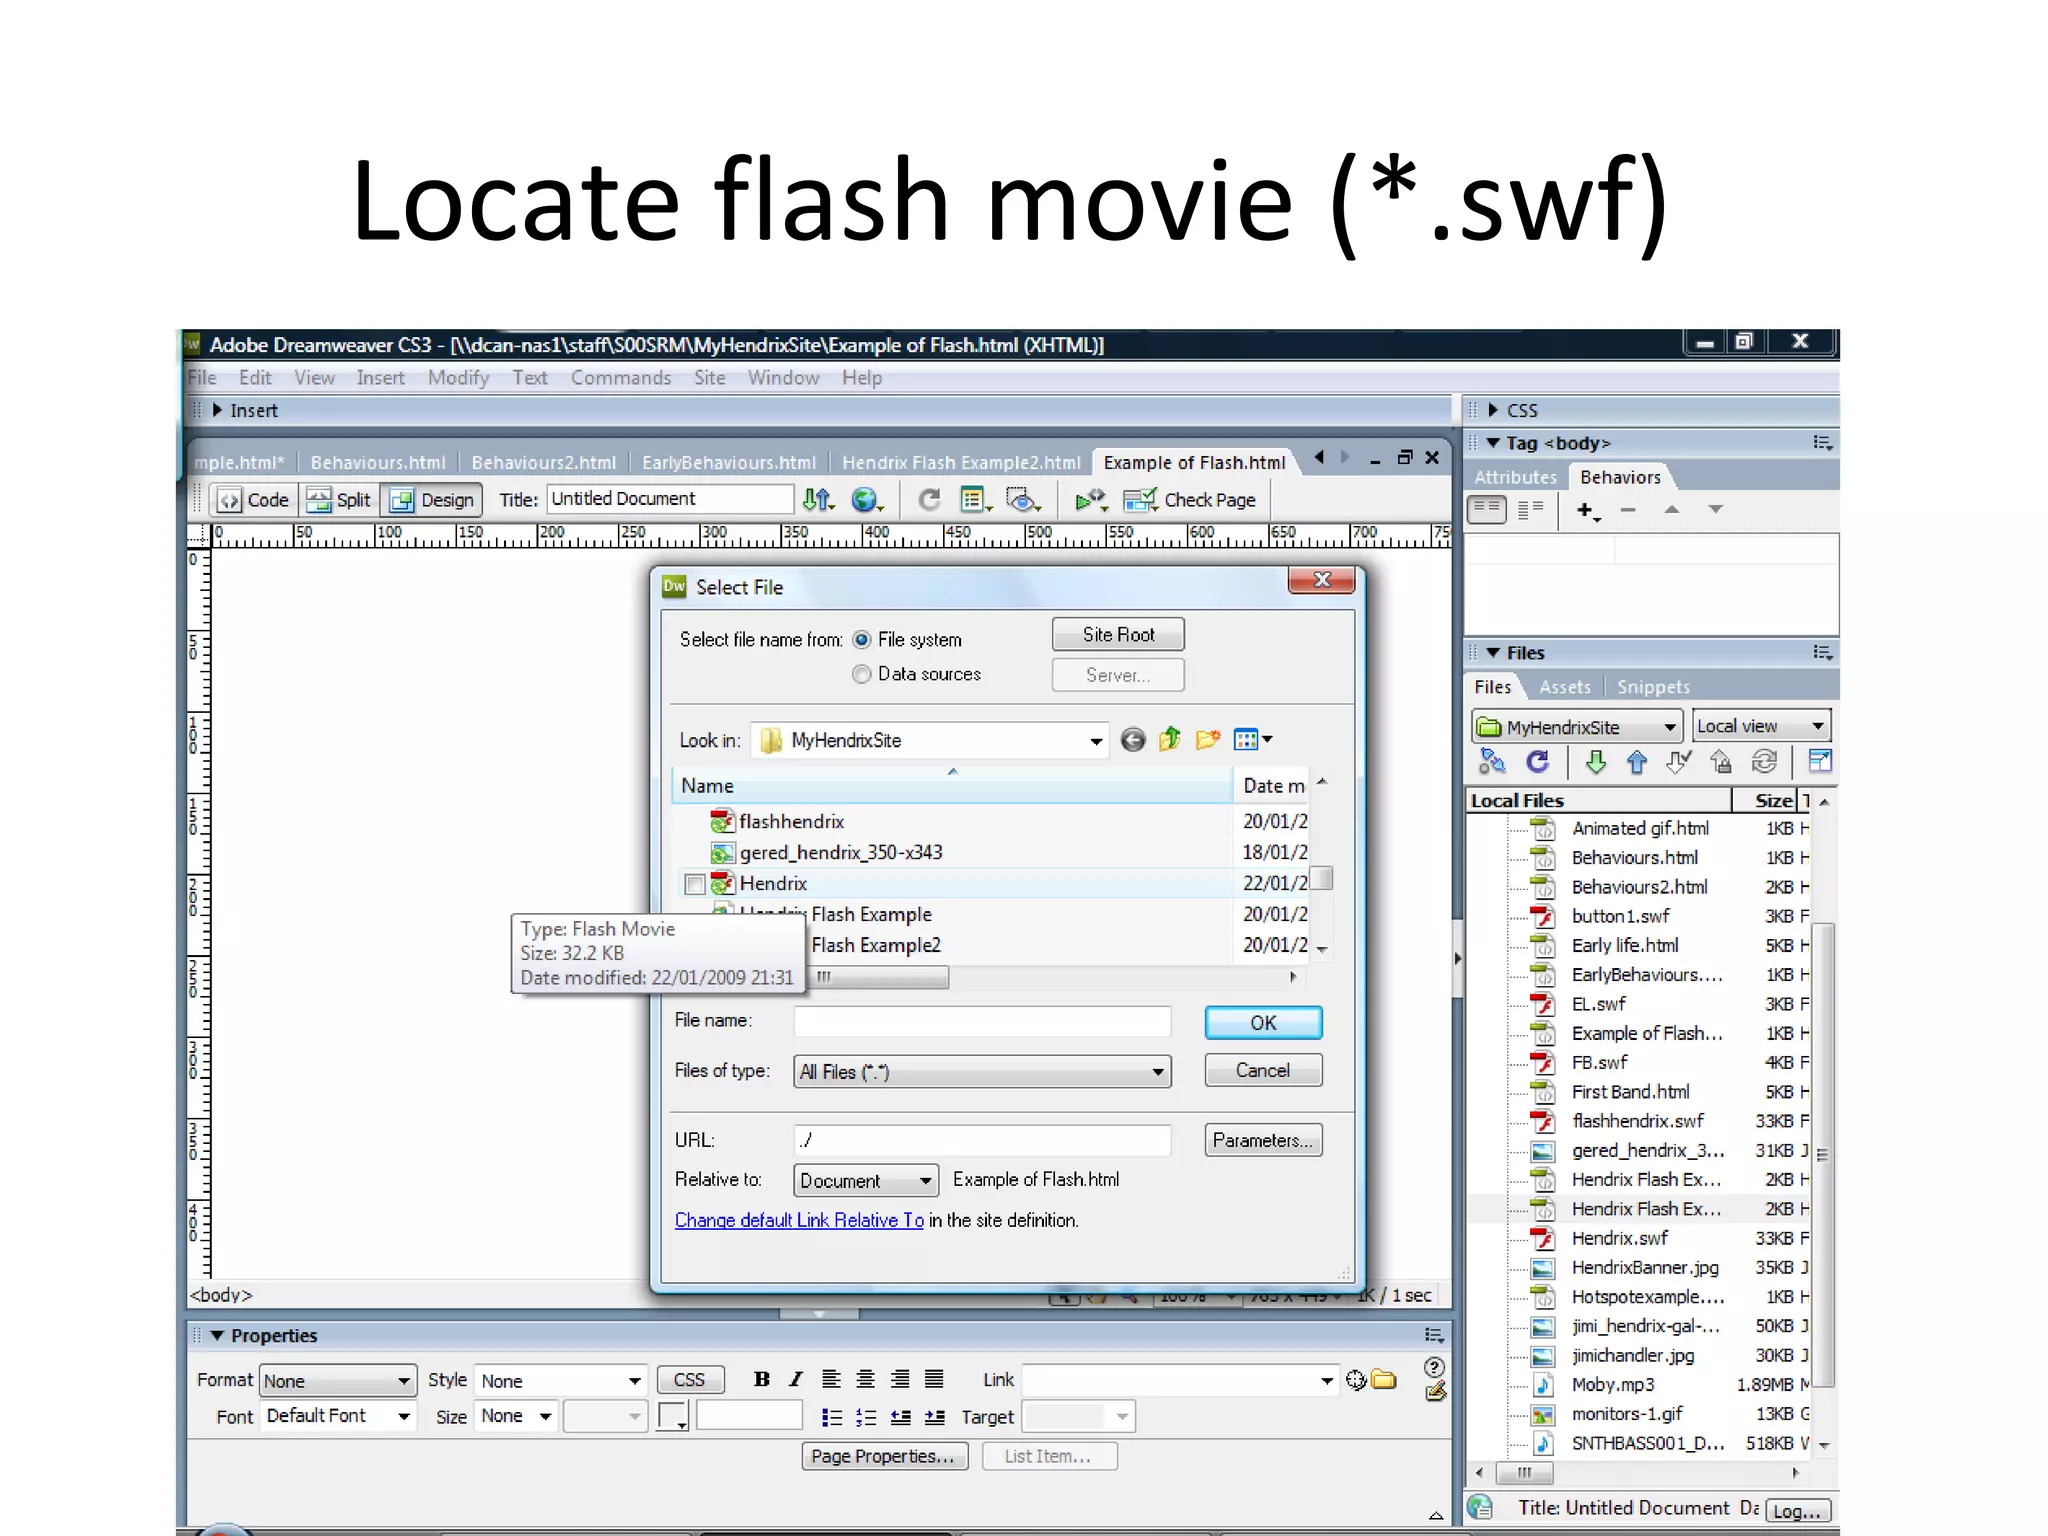Click Remove behavior minus button
The width and height of the screenshot is (2048, 1536).
[x=1628, y=510]
